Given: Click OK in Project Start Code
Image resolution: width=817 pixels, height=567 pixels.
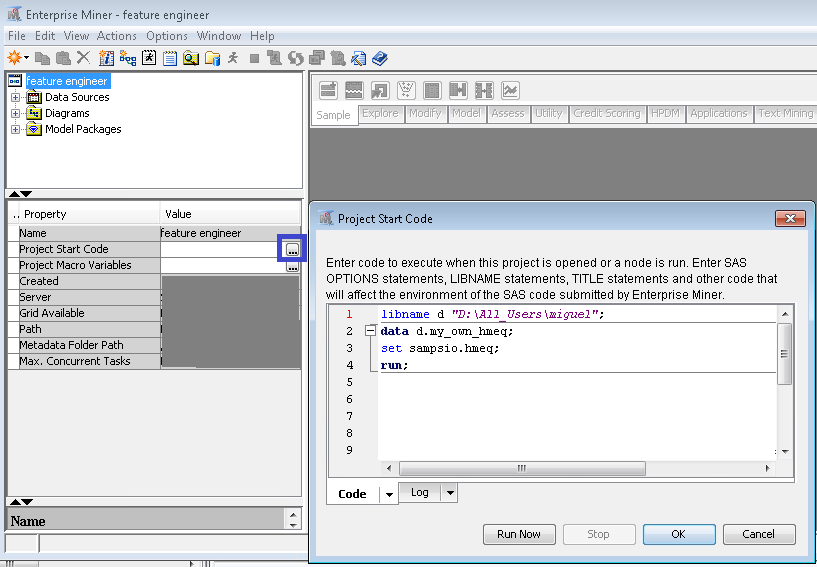Looking at the screenshot, I should tap(678, 534).
